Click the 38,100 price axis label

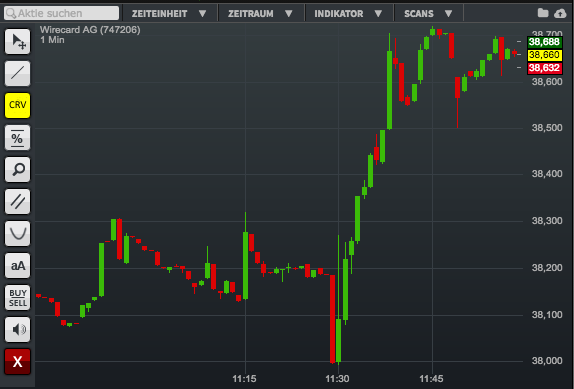547,315
